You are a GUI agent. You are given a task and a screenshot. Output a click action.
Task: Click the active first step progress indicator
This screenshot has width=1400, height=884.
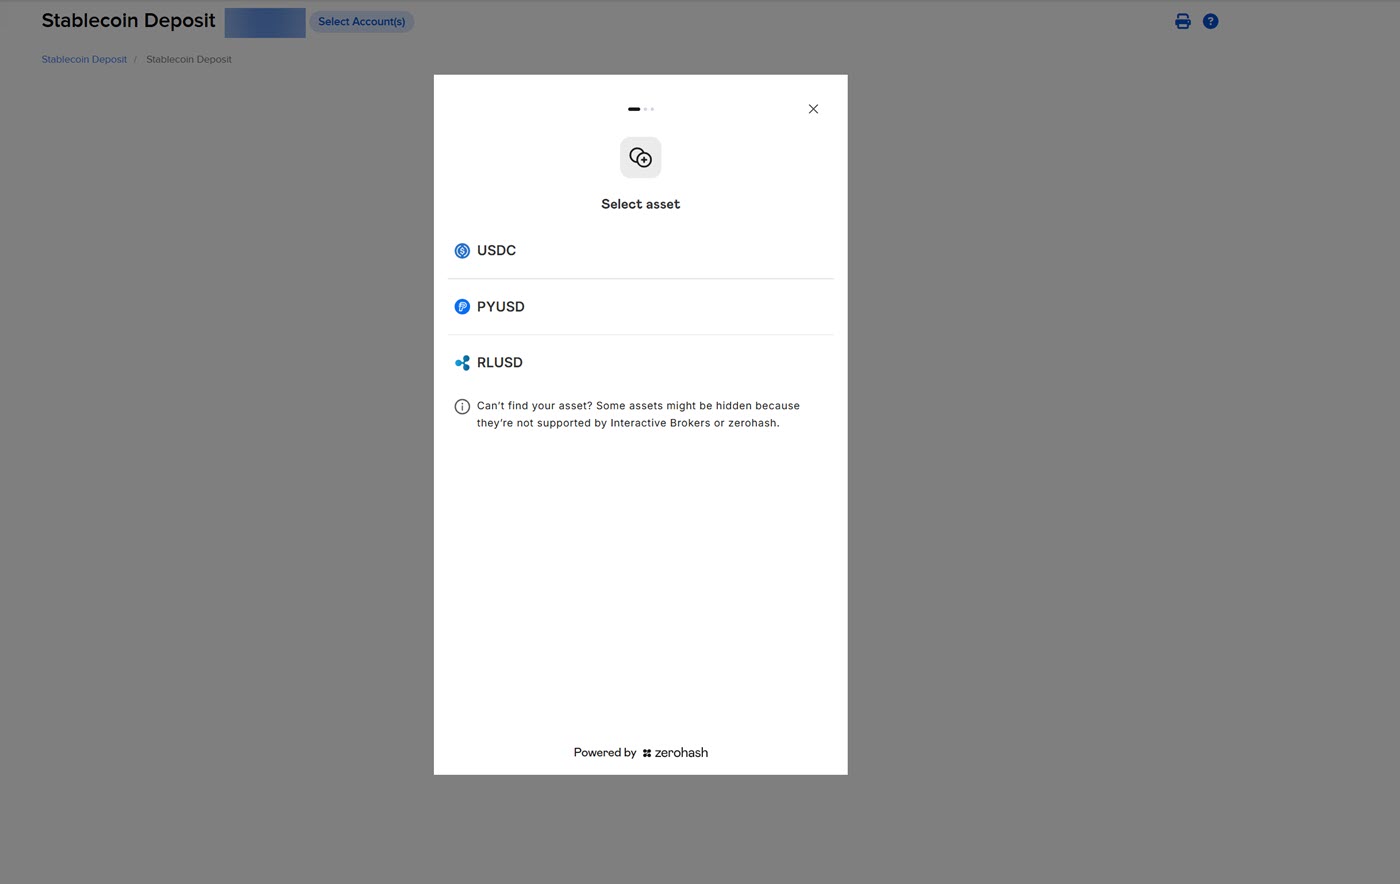coord(634,109)
